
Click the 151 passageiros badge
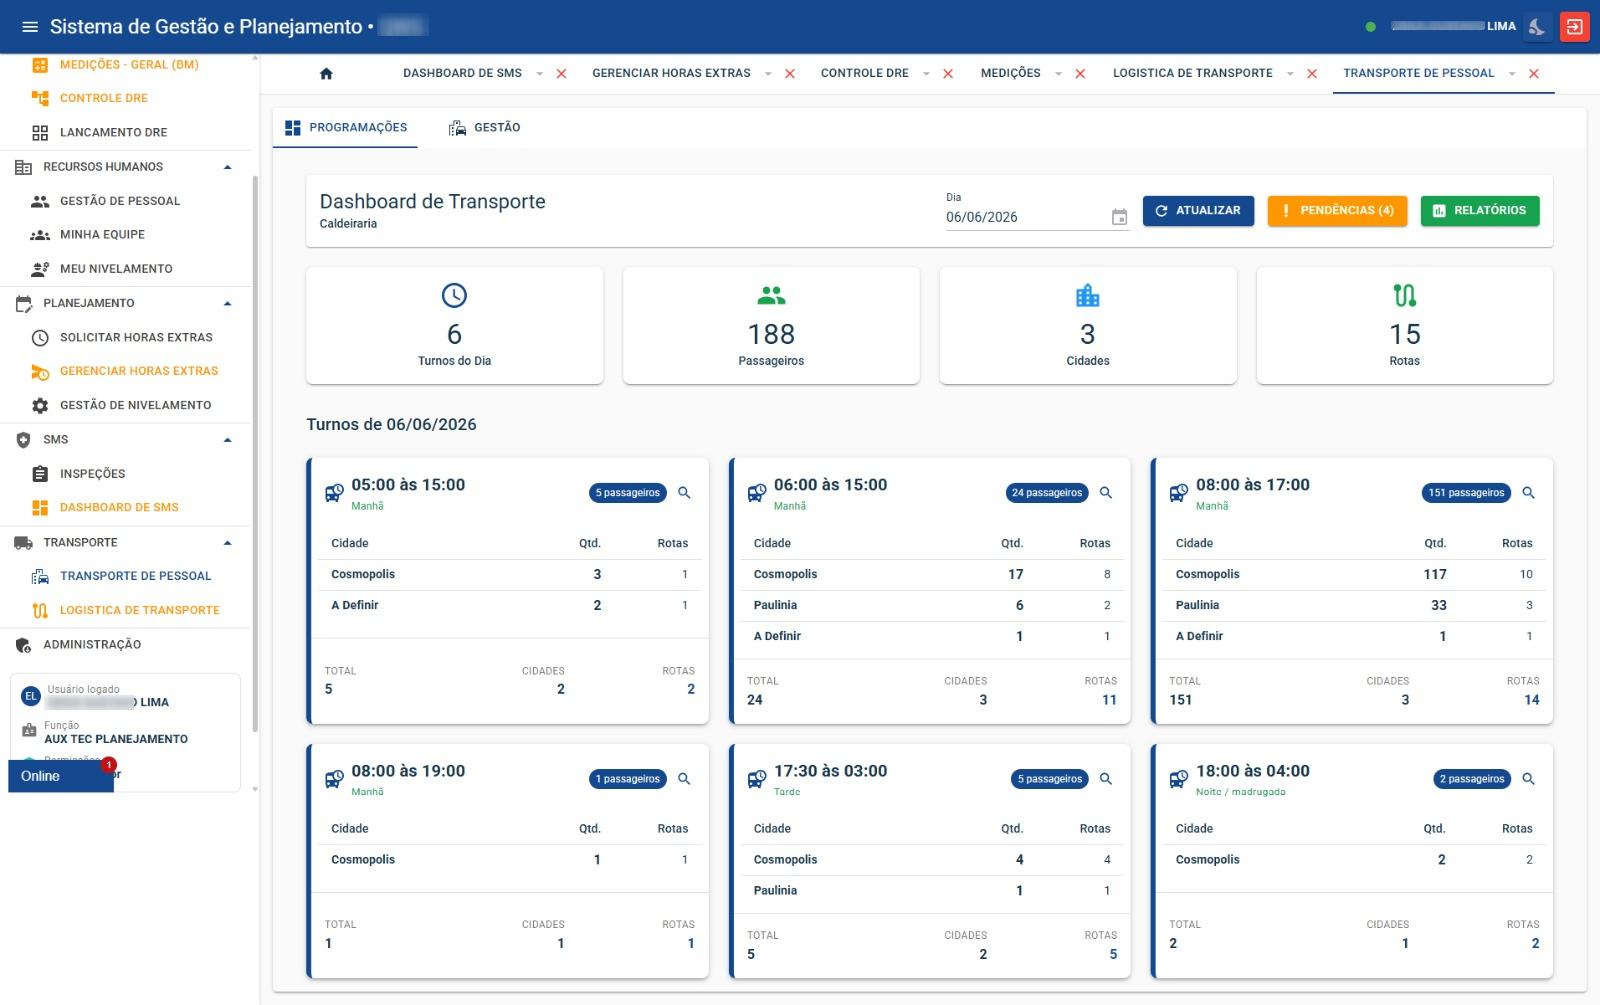pos(1466,493)
